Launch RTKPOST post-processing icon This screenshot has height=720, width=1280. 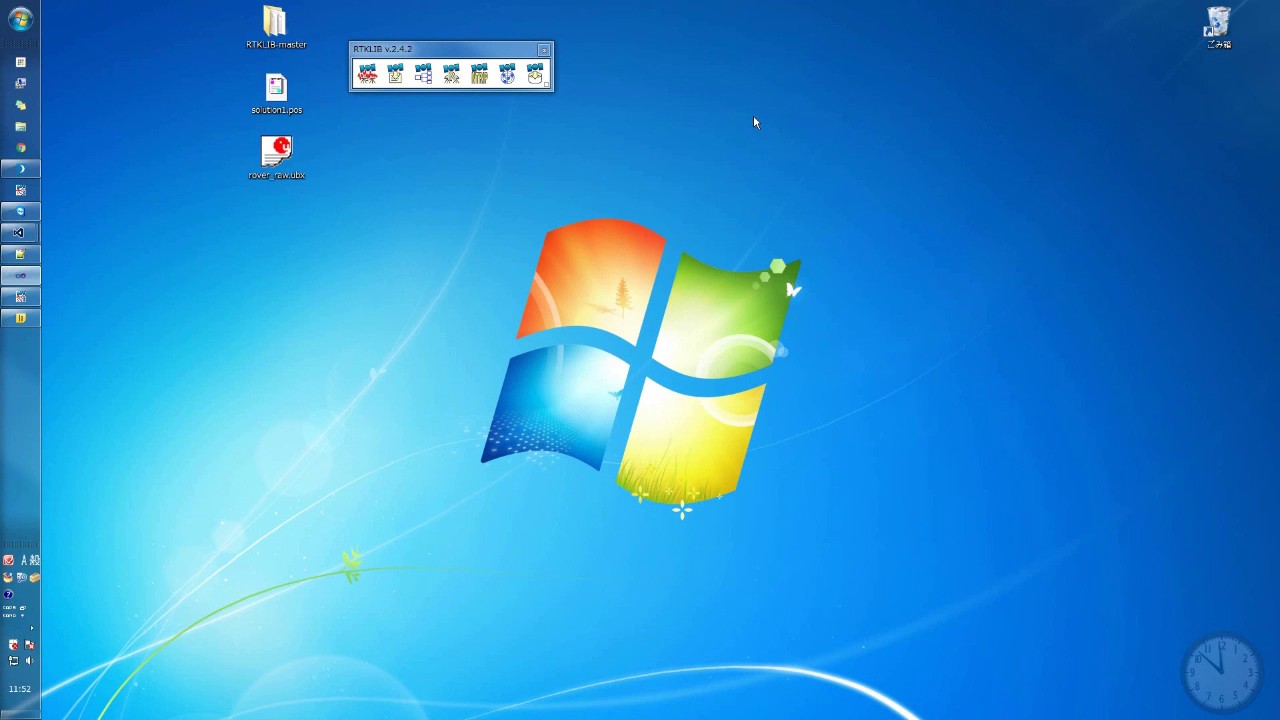click(451, 74)
